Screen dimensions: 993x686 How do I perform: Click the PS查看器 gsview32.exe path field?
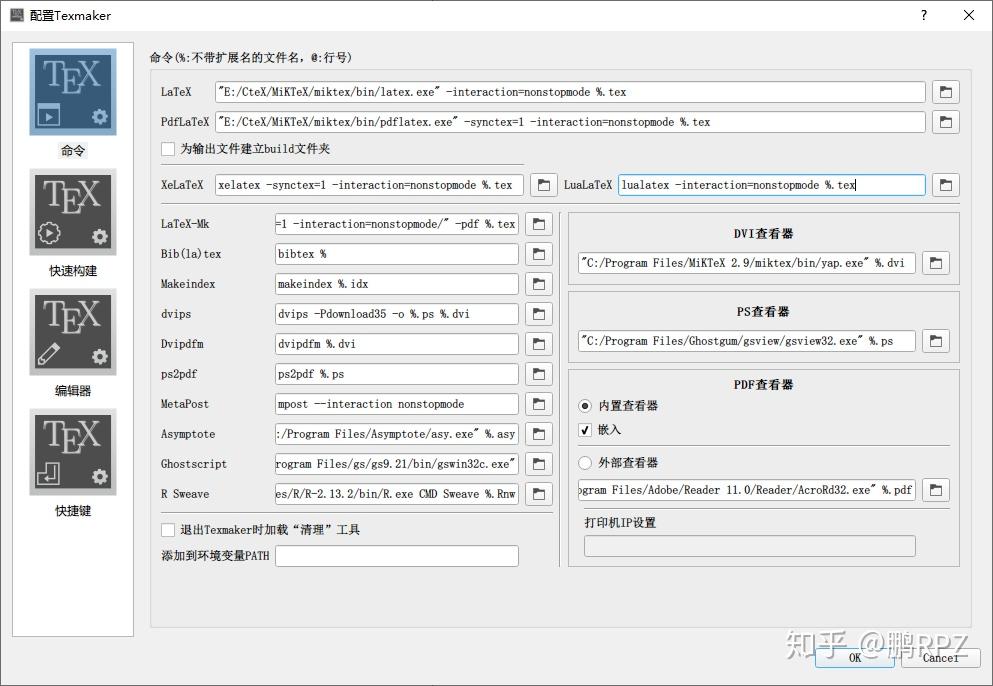747,341
